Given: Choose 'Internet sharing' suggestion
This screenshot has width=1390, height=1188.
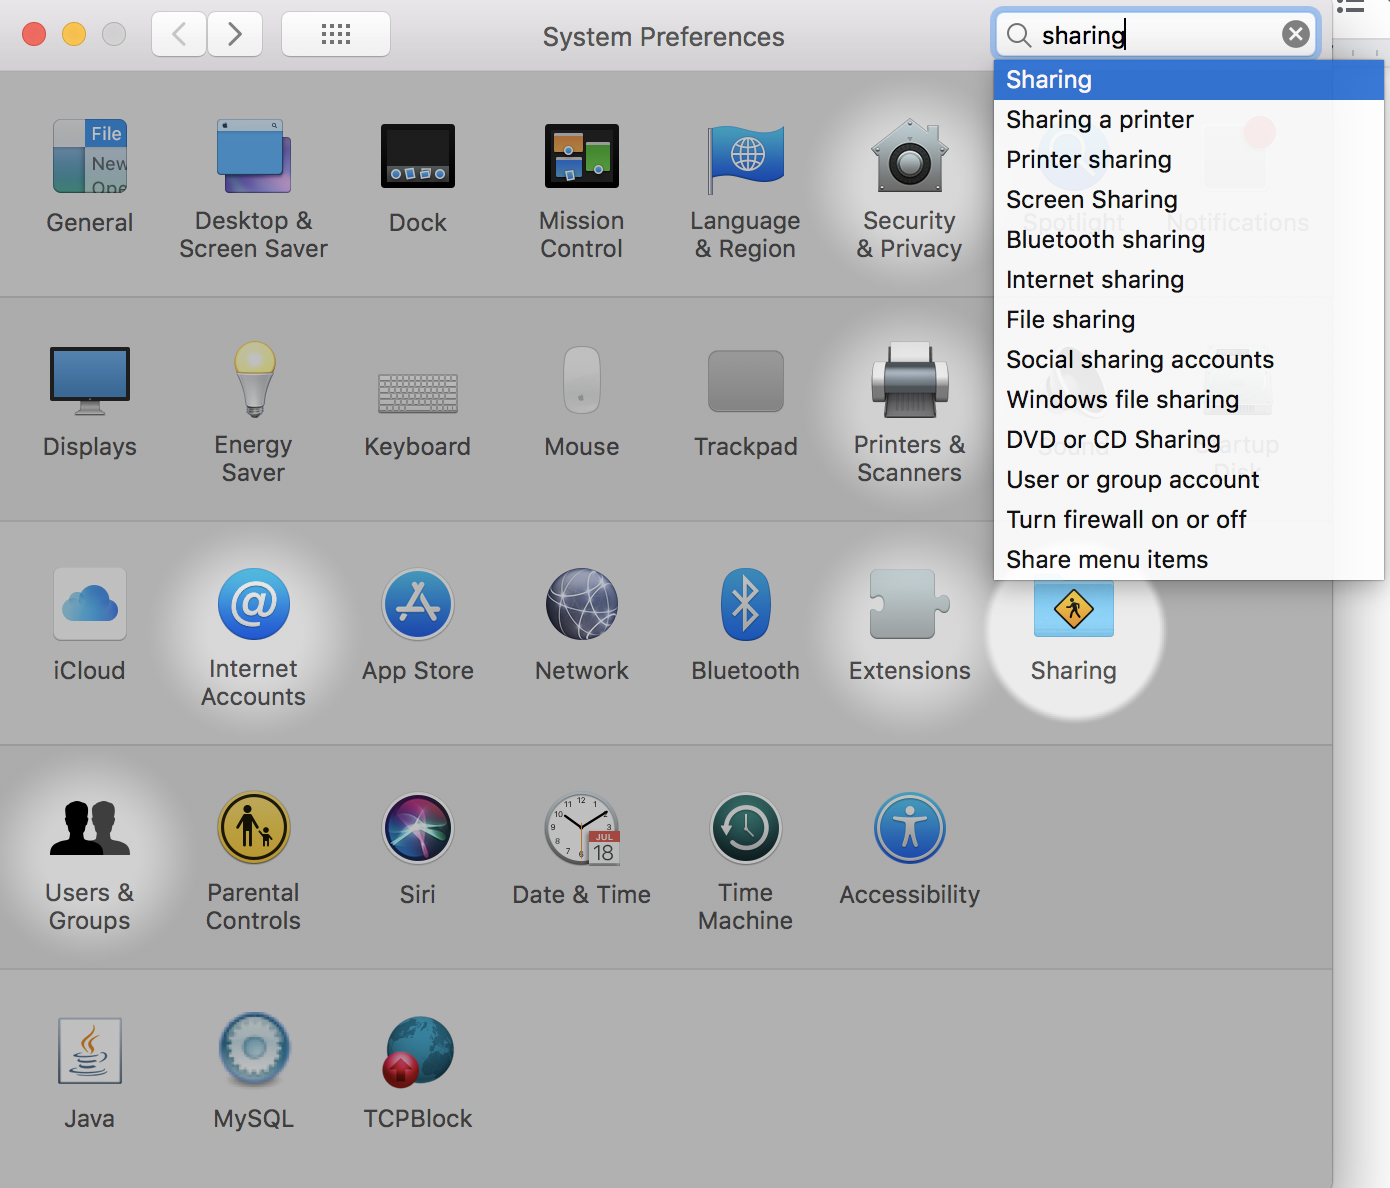Looking at the screenshot, I should (x=1189, y=280).
